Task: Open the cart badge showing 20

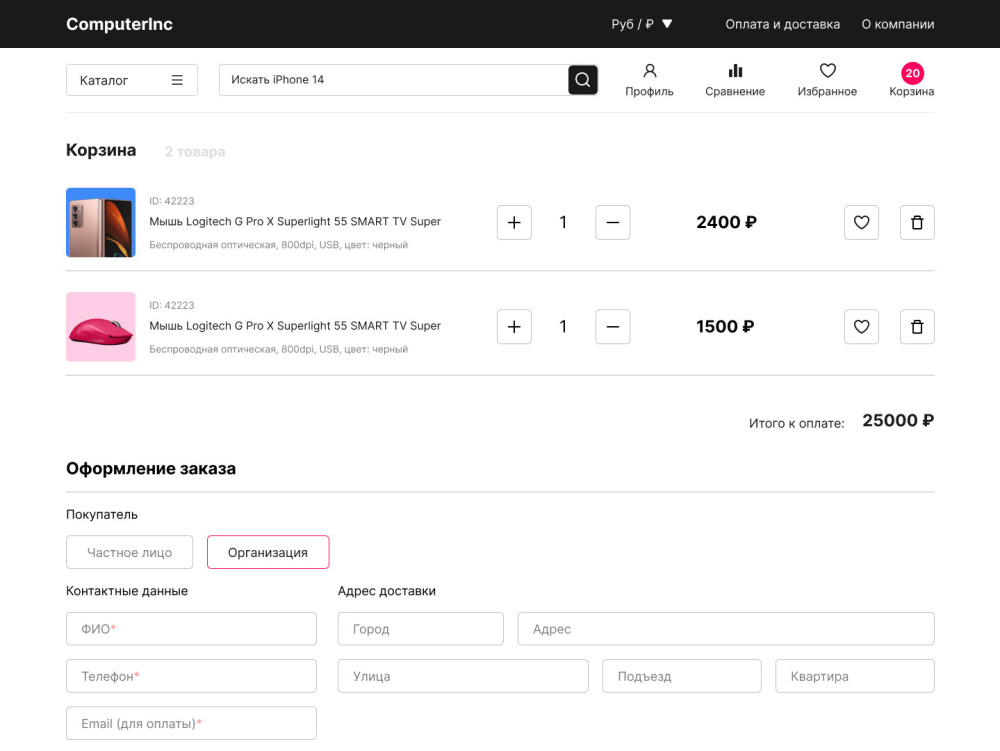Action: point(912,73)
